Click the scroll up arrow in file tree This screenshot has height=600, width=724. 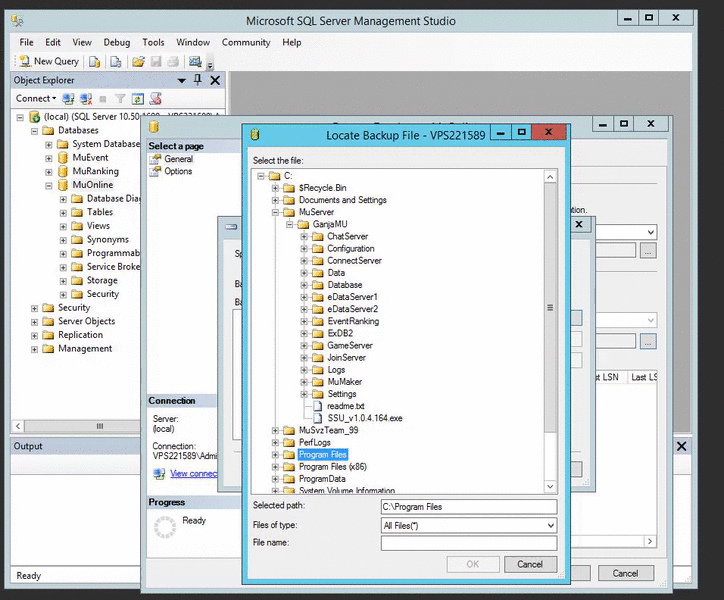click(x=550, y=177)
